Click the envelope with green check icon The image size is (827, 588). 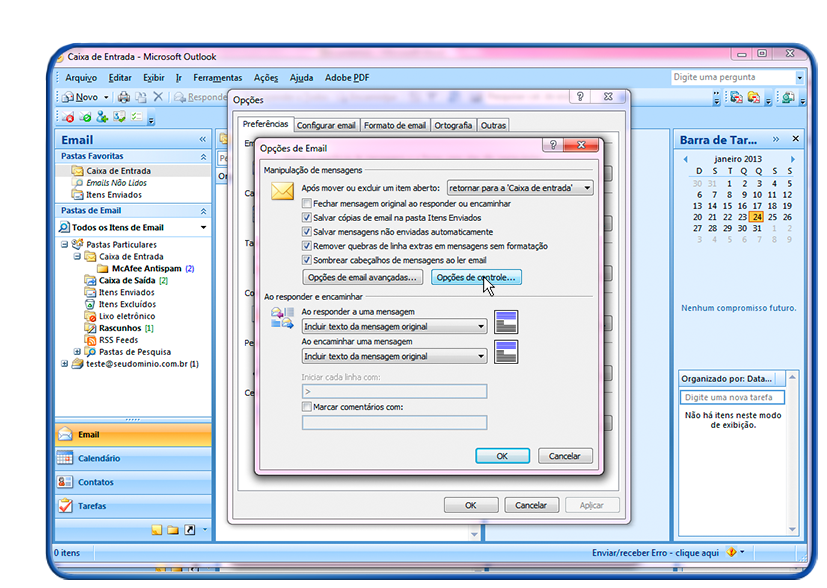click(85, 117)
